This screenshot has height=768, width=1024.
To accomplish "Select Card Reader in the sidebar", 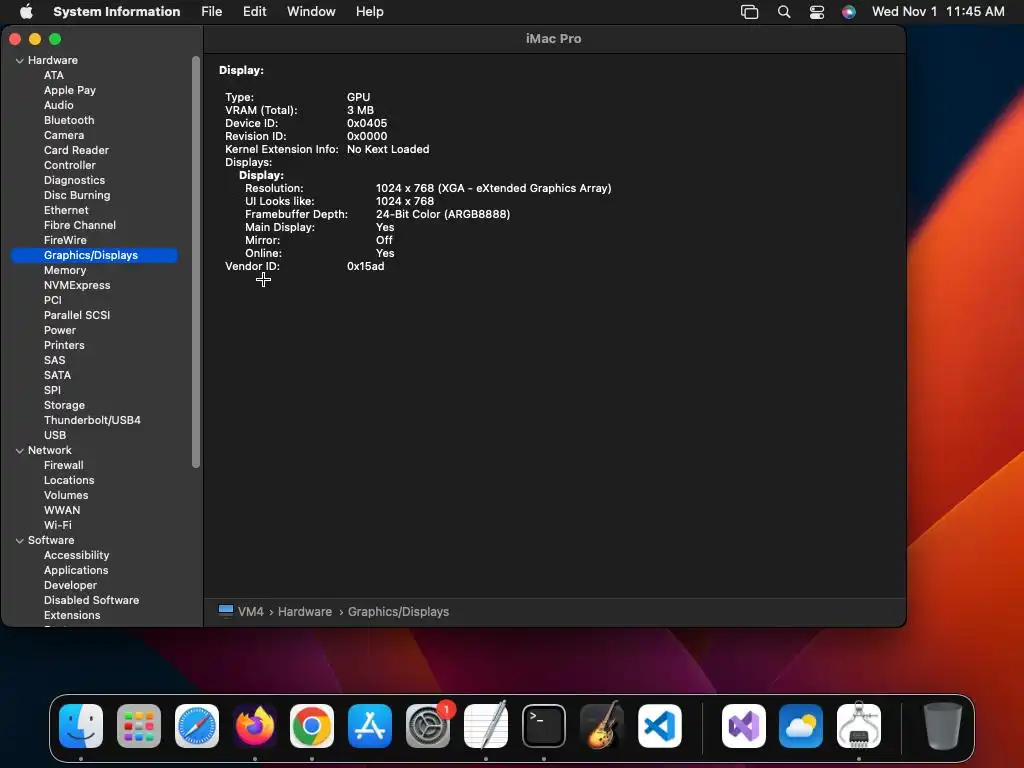I will 76,150.
